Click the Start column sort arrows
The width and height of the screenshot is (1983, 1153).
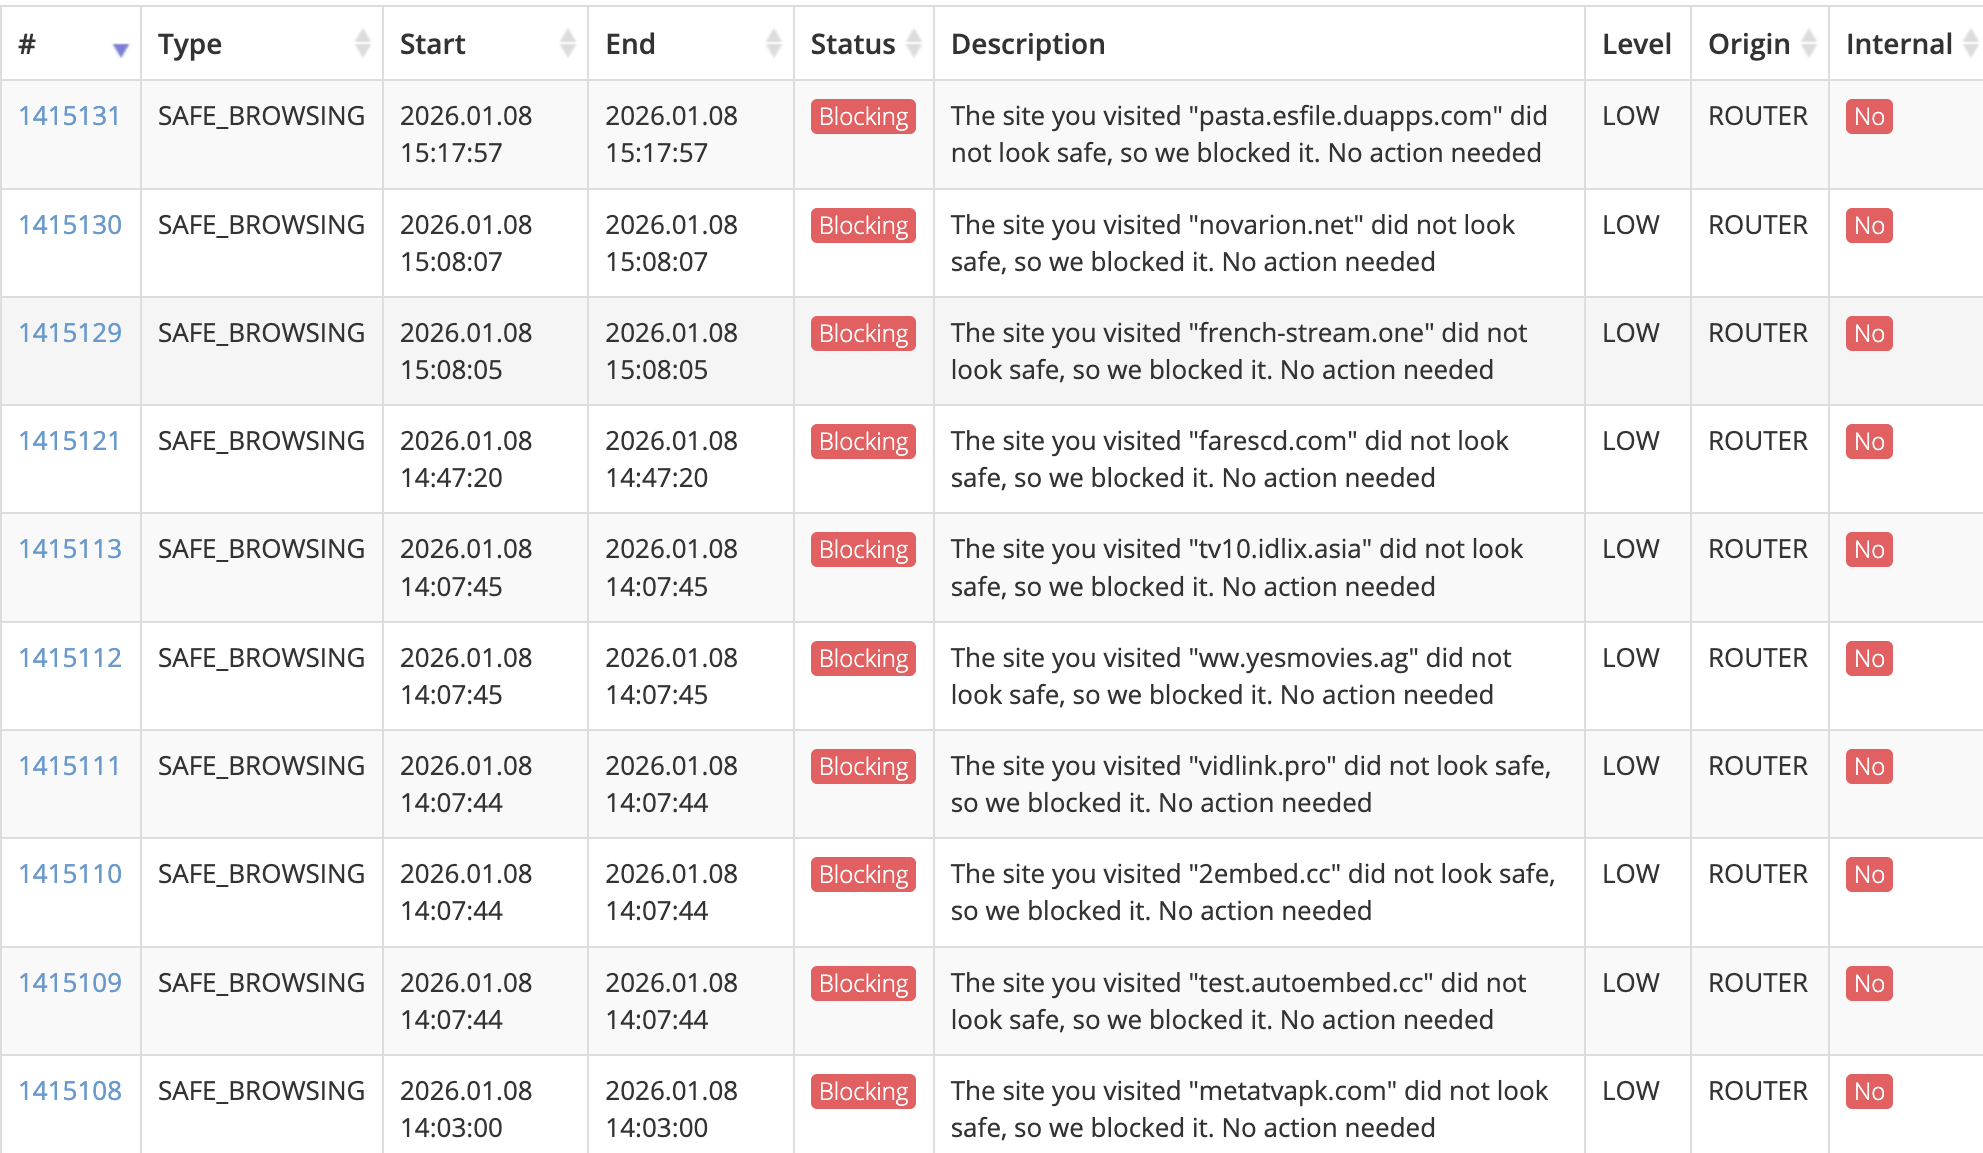[567, 44]
